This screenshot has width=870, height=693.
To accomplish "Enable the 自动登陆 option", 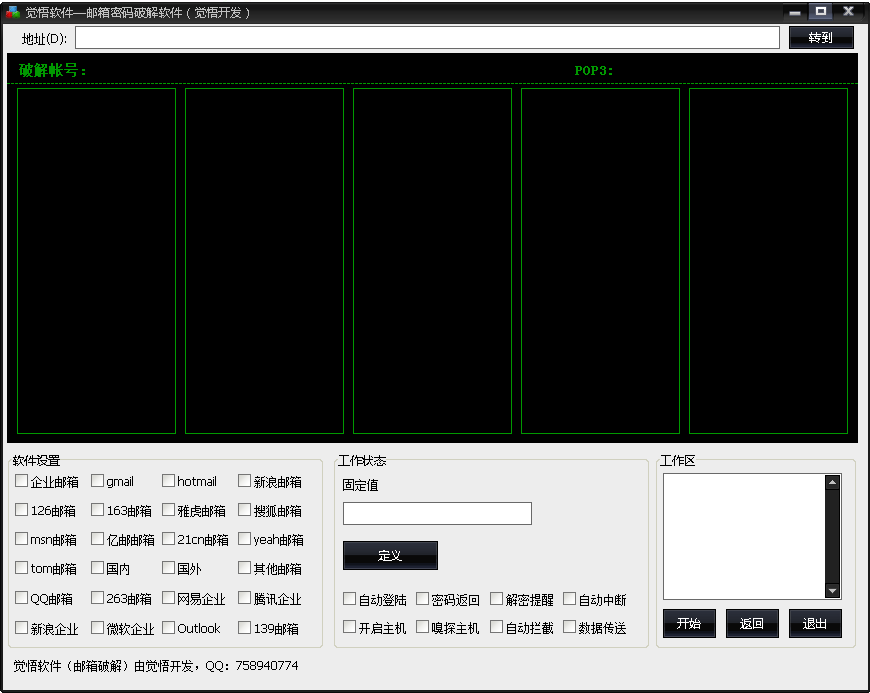I will [x=350, y=599].
